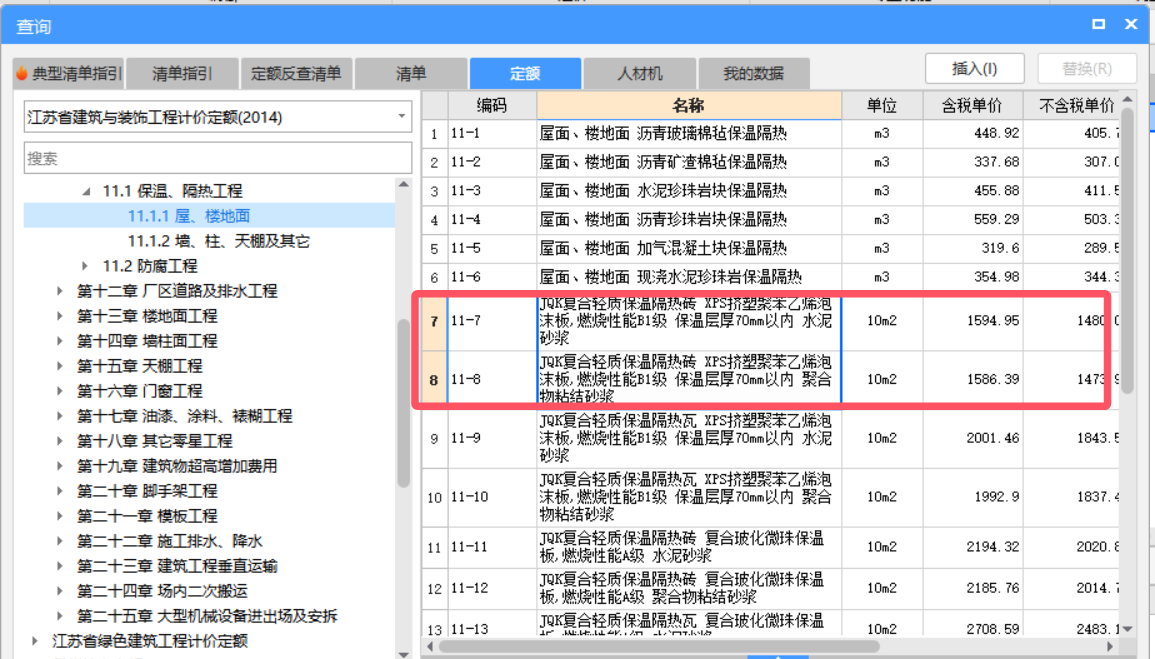The height and width of the screenshot is (659, 1155).
Task: Click code cell 11-7
Action: tap(492, 321)
